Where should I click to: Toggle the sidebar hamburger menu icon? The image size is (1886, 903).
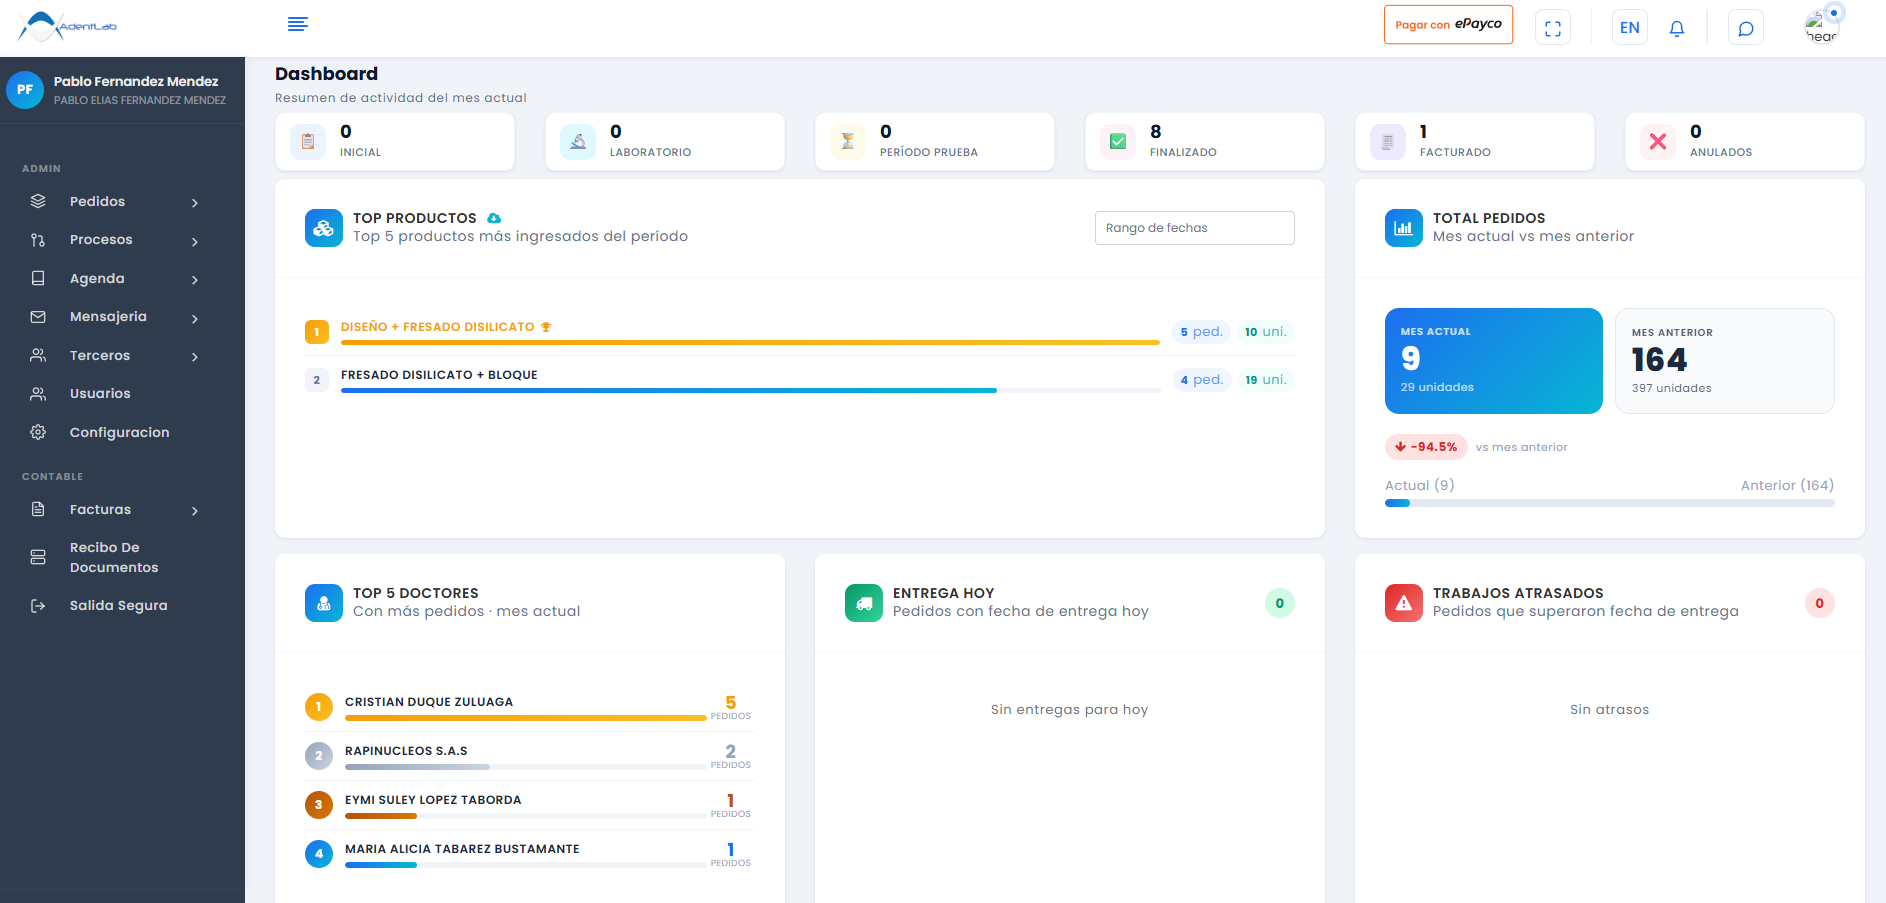[297, 24]
